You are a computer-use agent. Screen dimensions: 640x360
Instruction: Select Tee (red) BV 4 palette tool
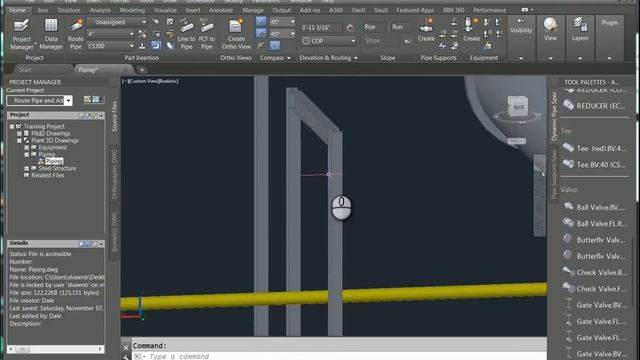coord(594,149)
